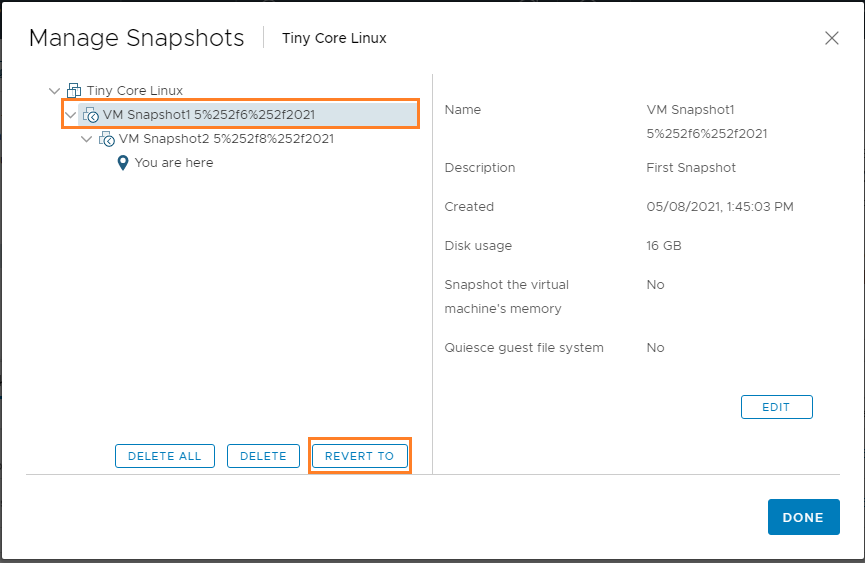The height and width of the screenshot is (563, 865).
Task: Select the You are here tree entry
Action: (174, 163)
